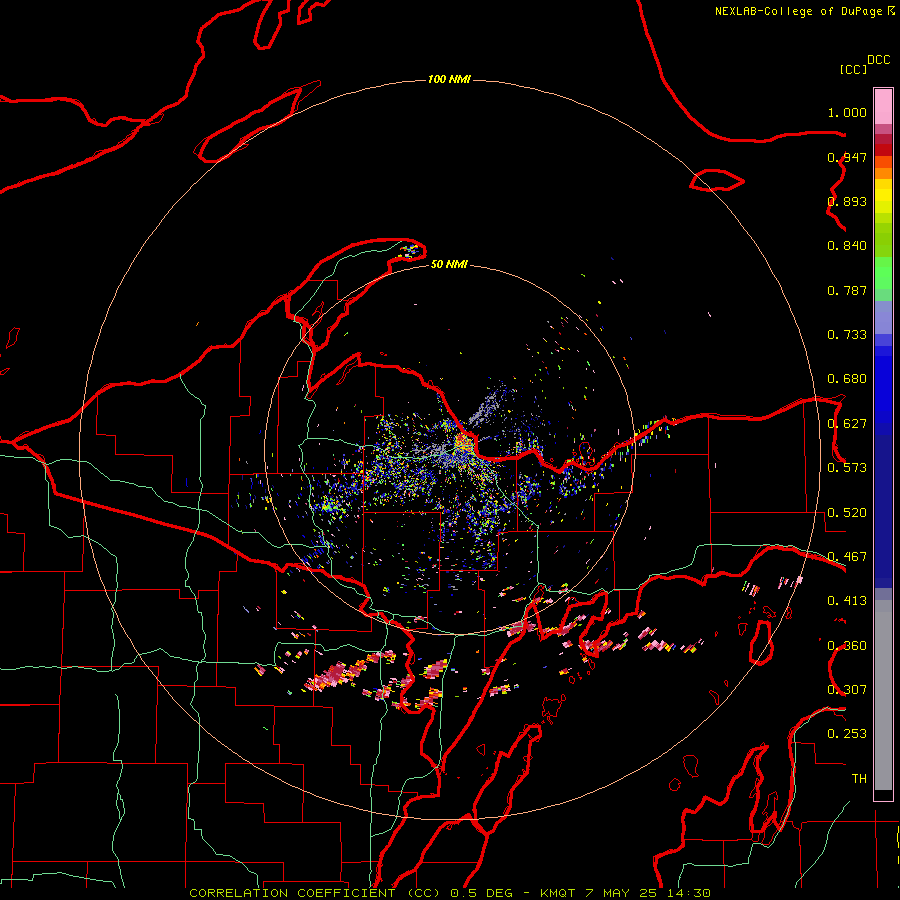Select the 0.360 legend value

point(847,646)
